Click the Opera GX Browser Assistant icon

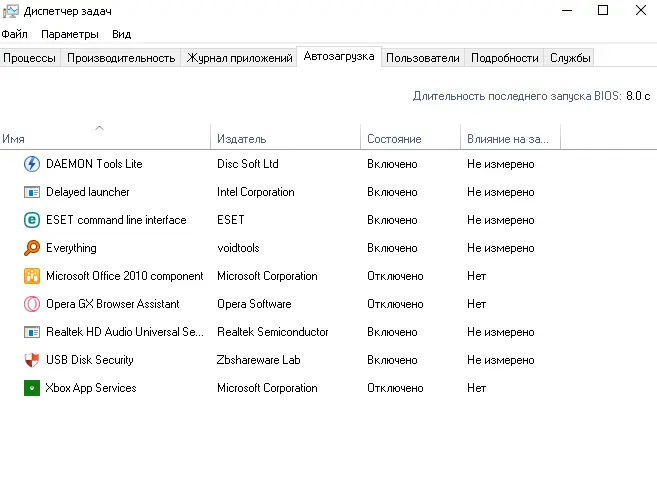pos(32,304)
